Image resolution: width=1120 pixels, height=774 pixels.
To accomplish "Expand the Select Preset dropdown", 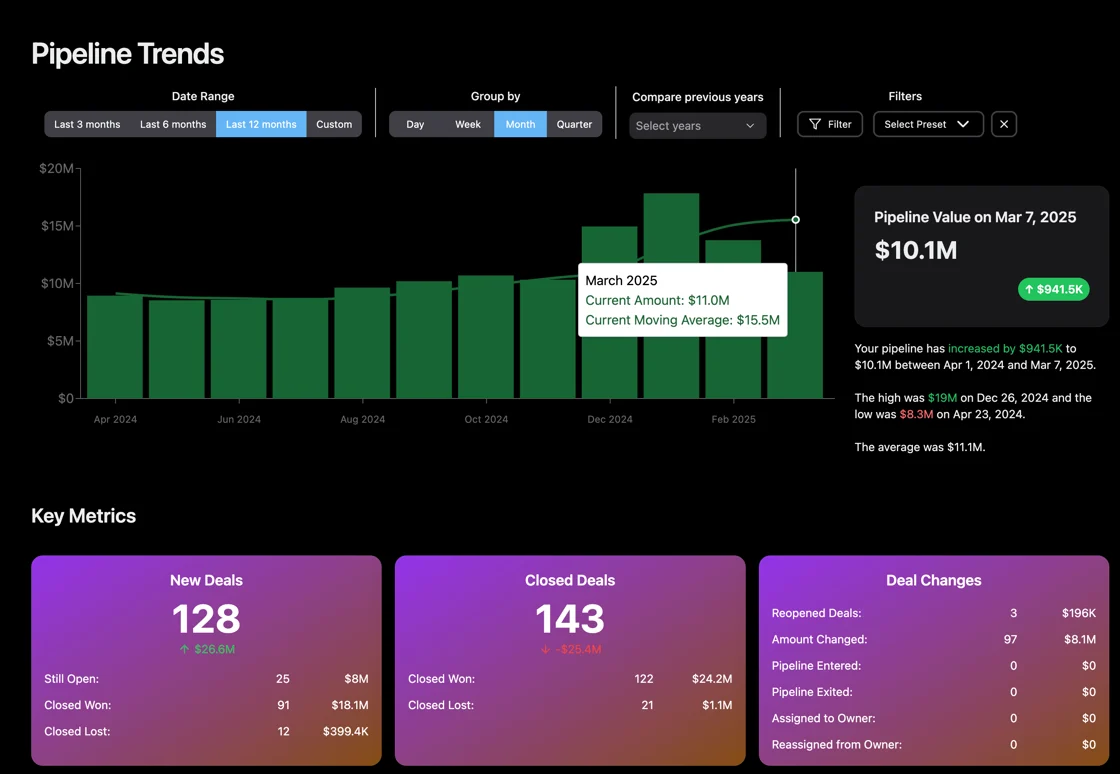I will [x=927, y=124].
